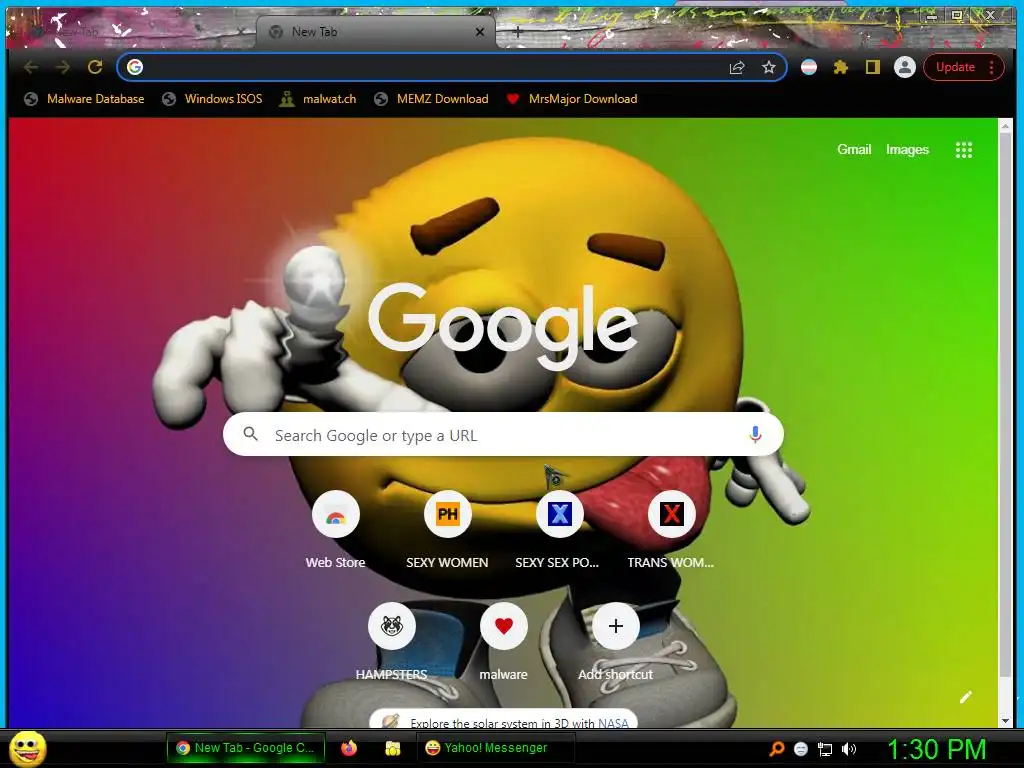Viewport: 1024px width, 768px height.
Task: Click the browser forward arrow
Action: [x=63, y=67]
